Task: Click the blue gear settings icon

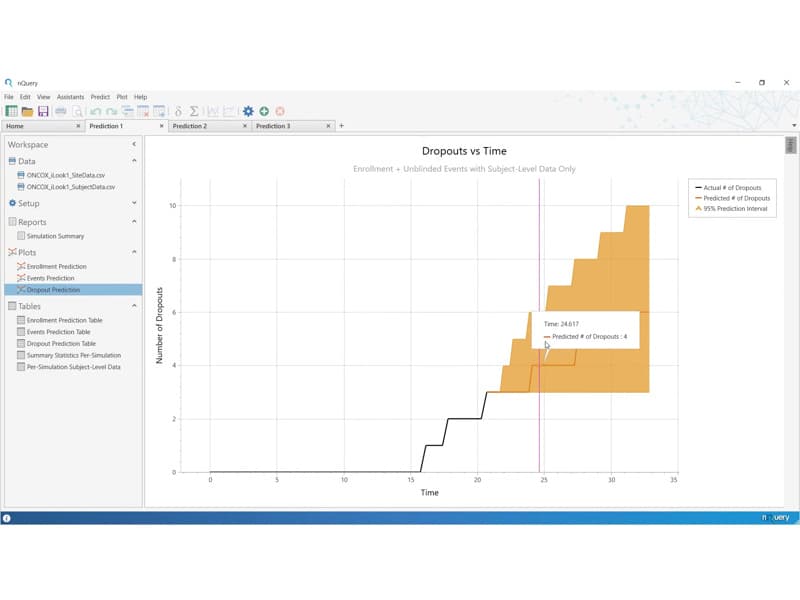Action: tap(248, 111)
